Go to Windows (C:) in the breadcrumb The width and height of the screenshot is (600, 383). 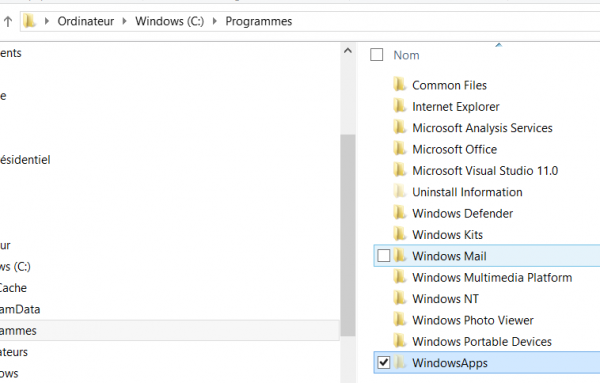(170, 21)
